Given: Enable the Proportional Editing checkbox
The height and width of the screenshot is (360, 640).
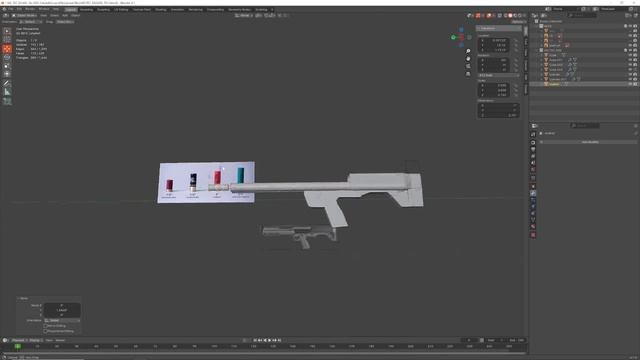Looking at the screenshot, I should coord(45,331).
